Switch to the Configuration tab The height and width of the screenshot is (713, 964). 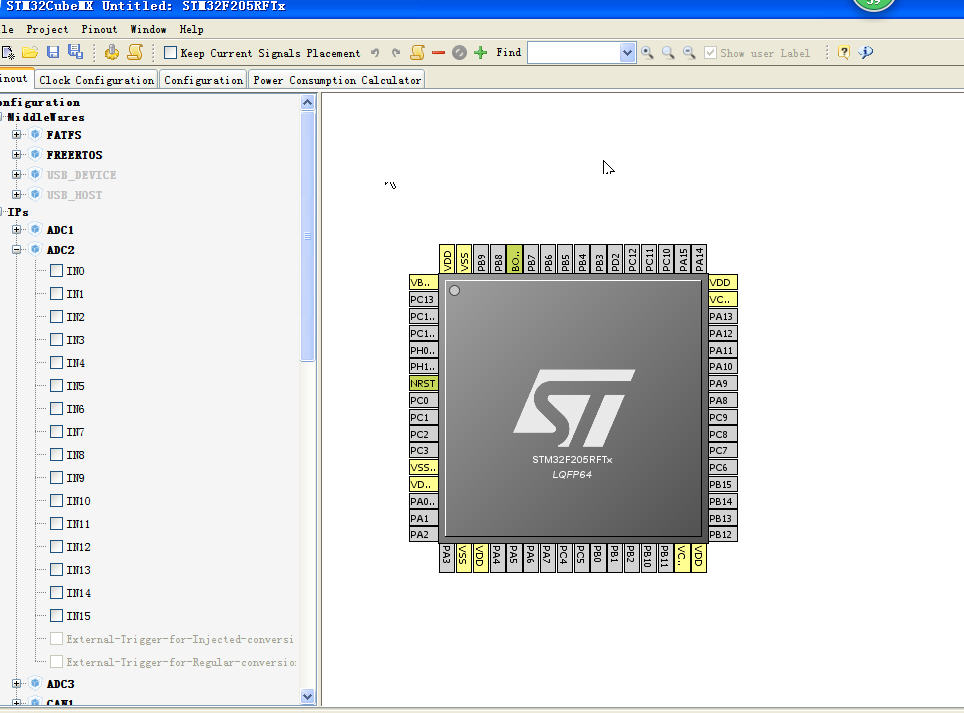click(x=203, y=80)
